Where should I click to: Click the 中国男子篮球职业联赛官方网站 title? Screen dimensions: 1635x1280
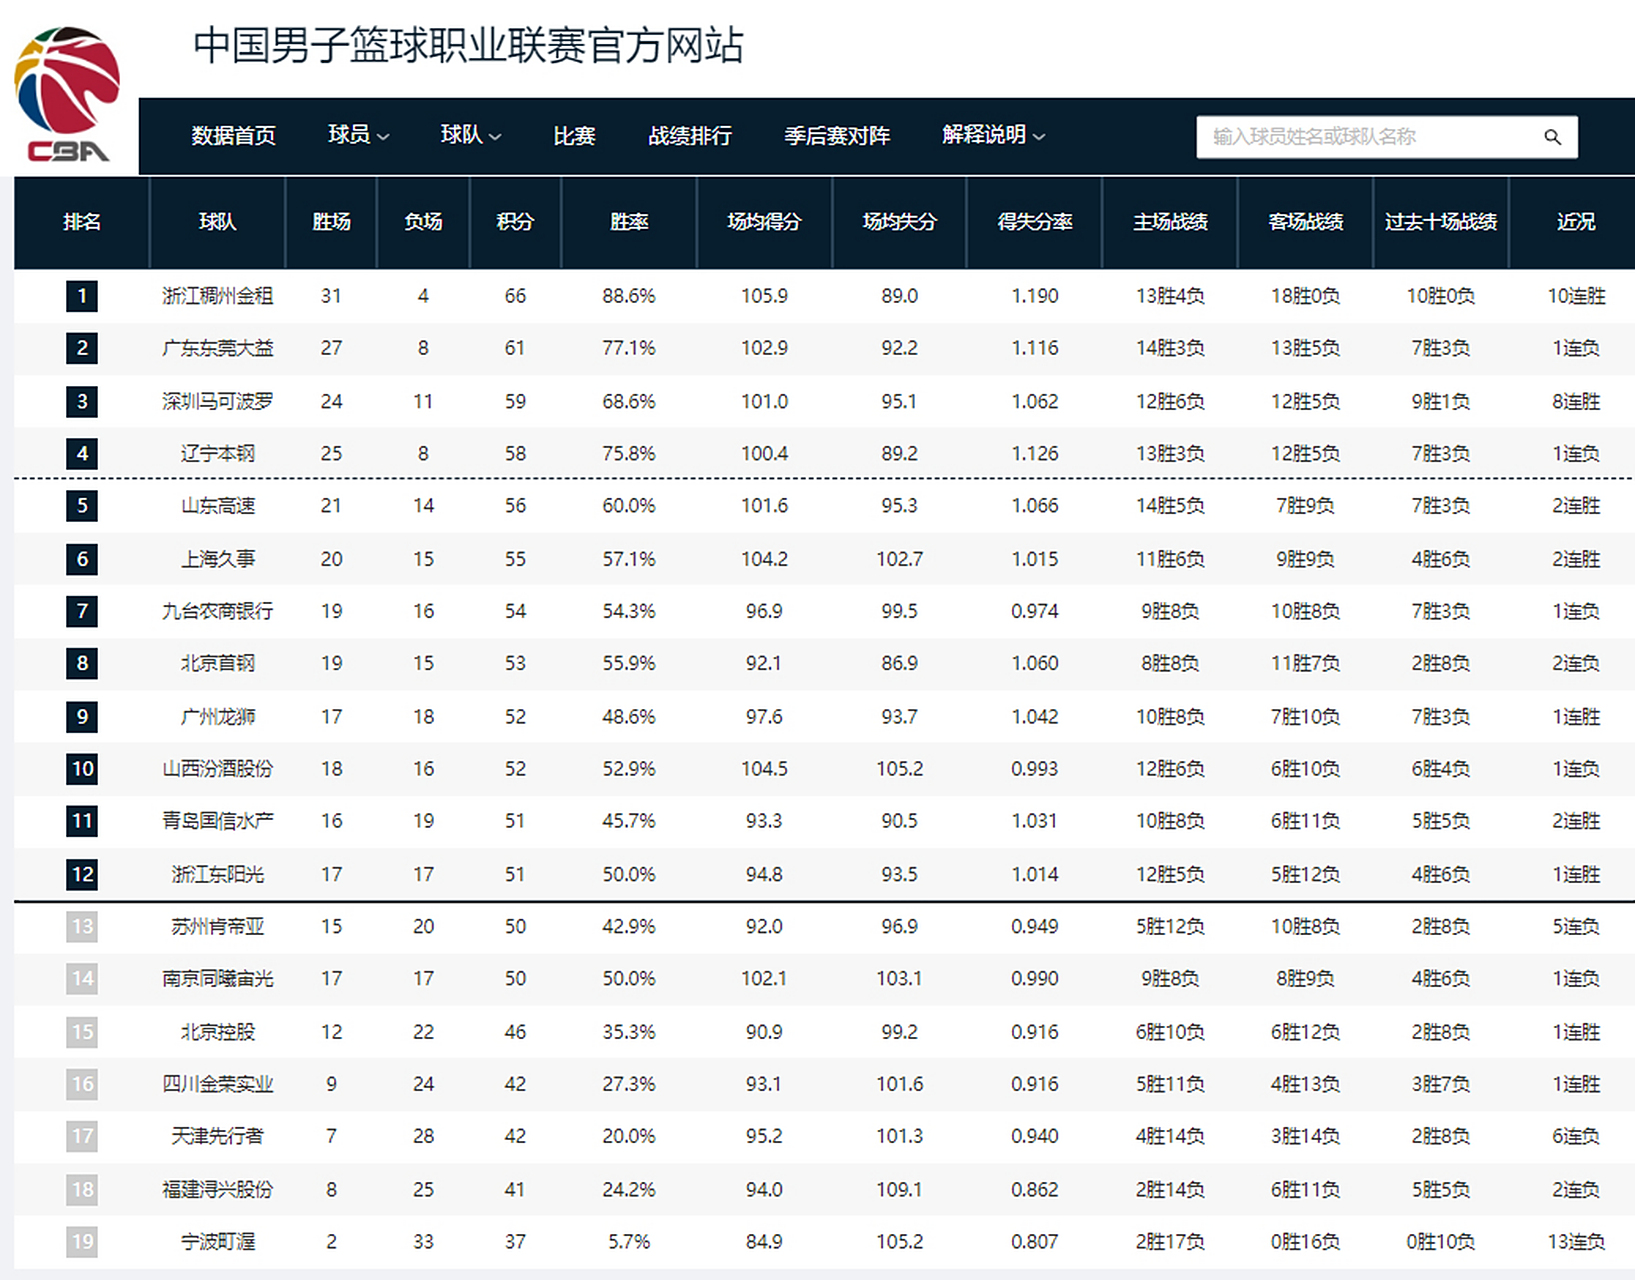pyautogui.click(x=468, y=46)
